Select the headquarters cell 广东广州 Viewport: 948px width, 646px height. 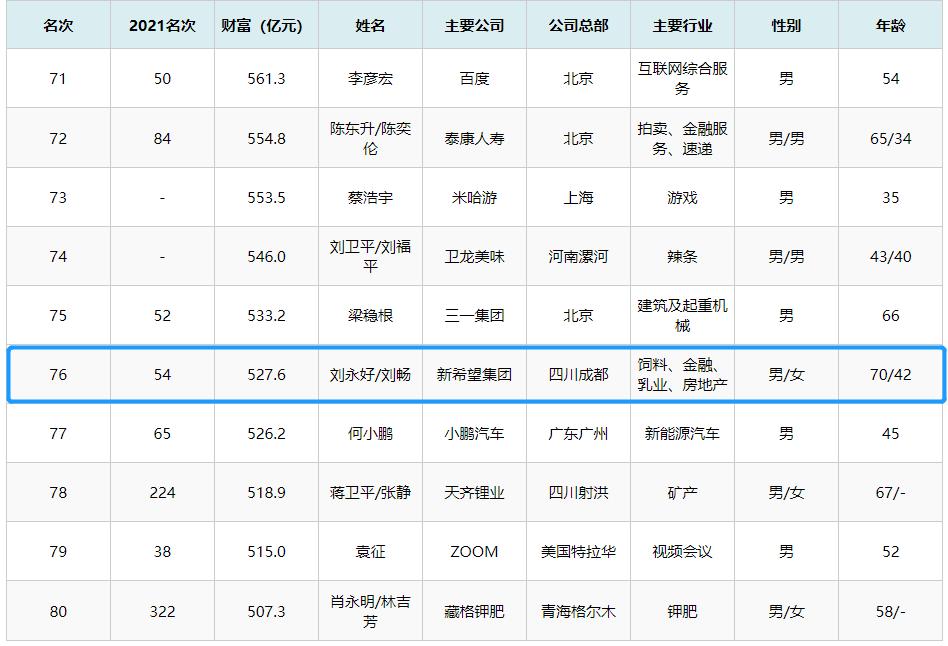pyautogui.click(x=578, y=434)
